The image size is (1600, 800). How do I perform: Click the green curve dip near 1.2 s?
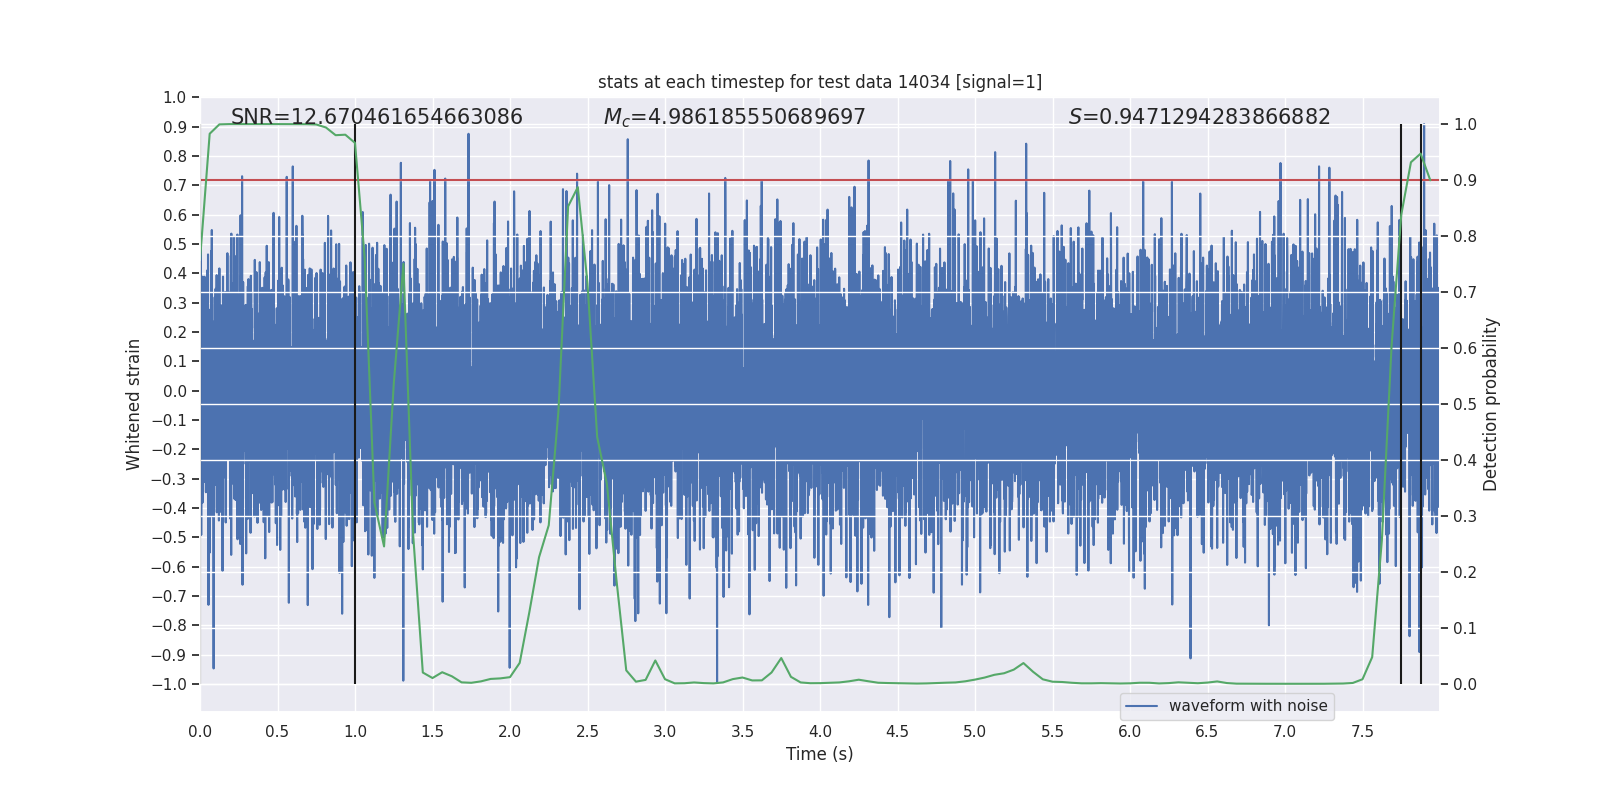[x=384, y=545]
